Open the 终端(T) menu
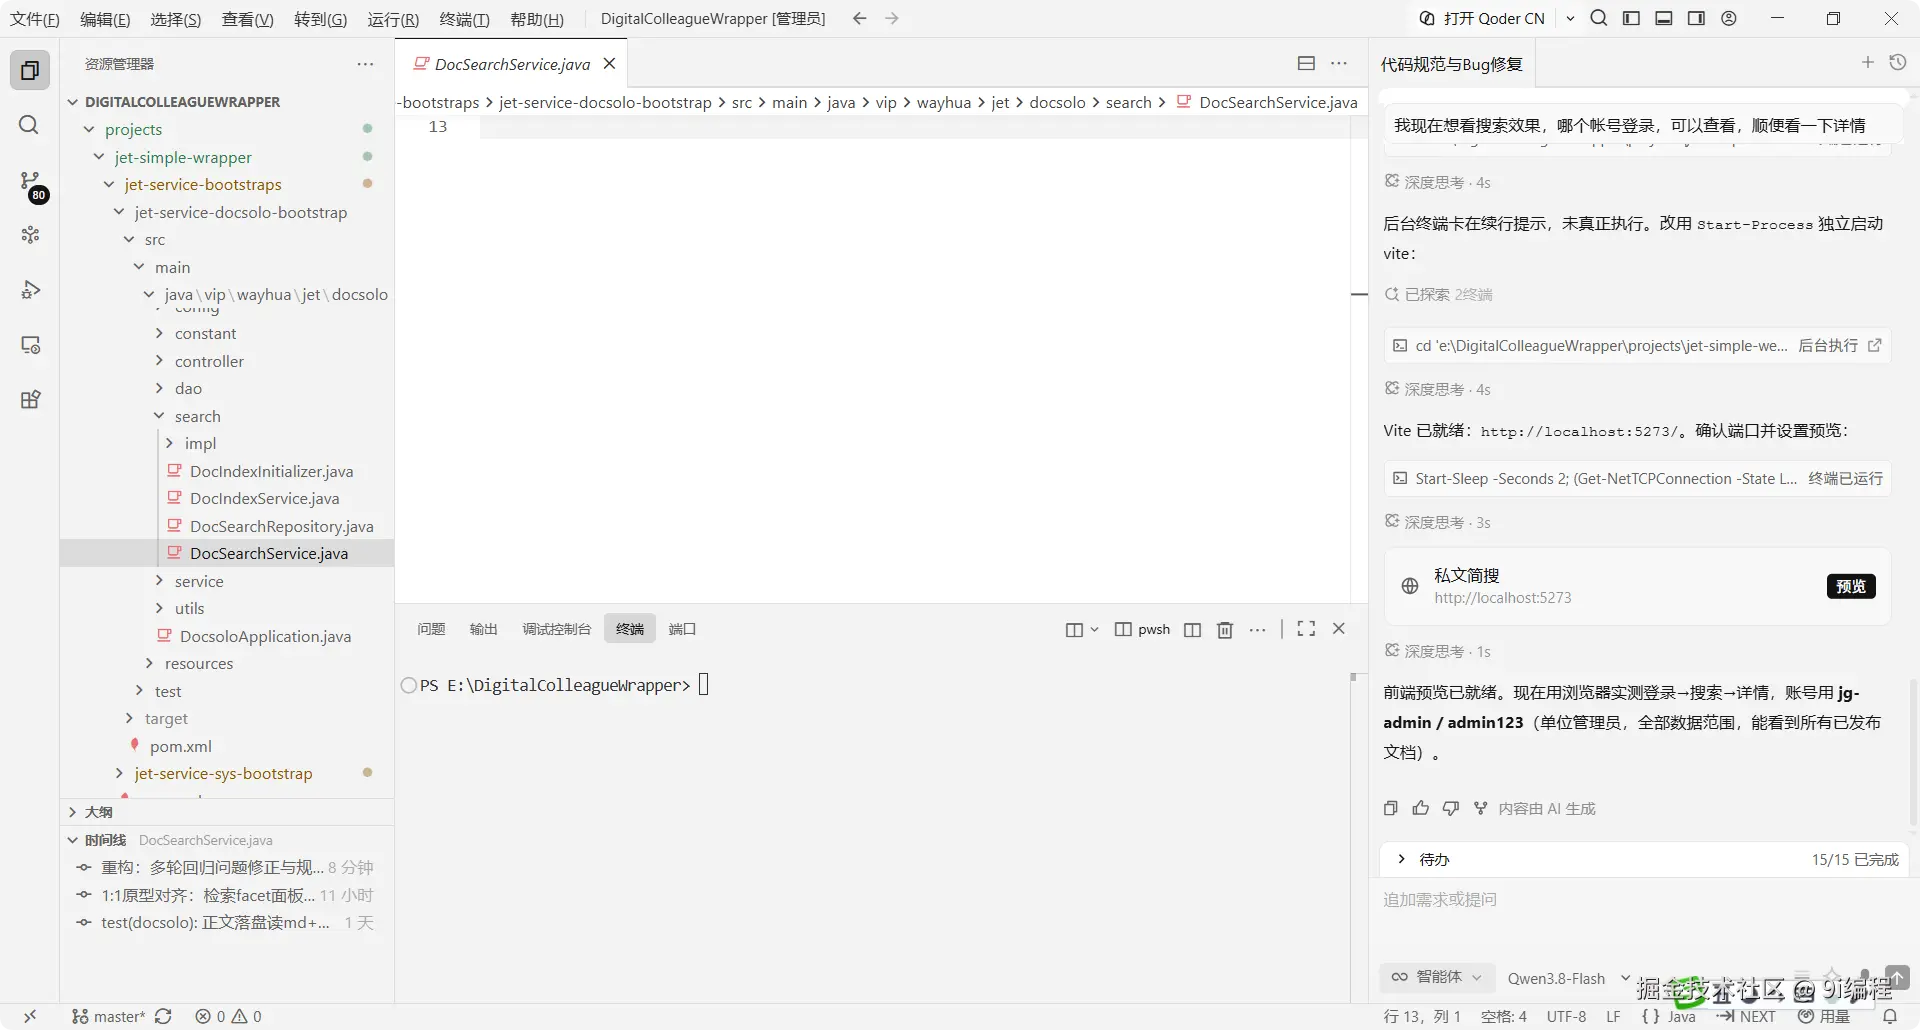Viewport: 1920px width, 1030px height. click(x=464, y=19)
